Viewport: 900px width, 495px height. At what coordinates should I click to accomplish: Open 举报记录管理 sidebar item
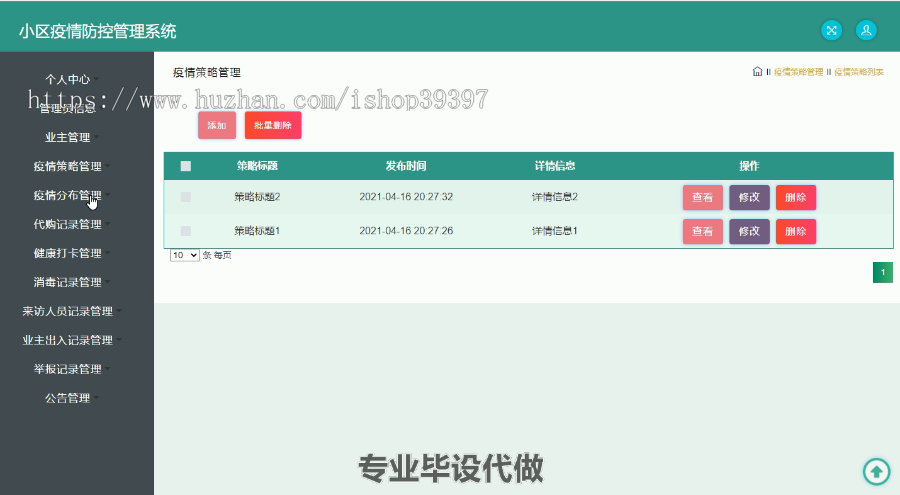pos(68,369)
